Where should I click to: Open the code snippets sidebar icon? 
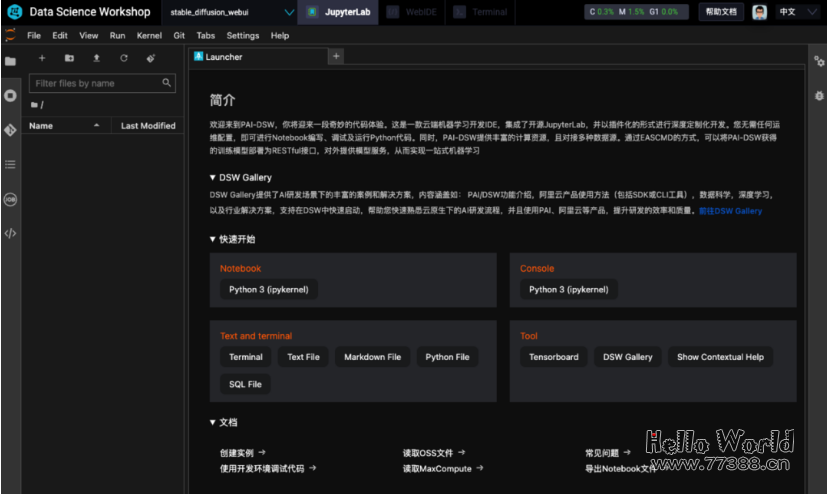(10, 233)
